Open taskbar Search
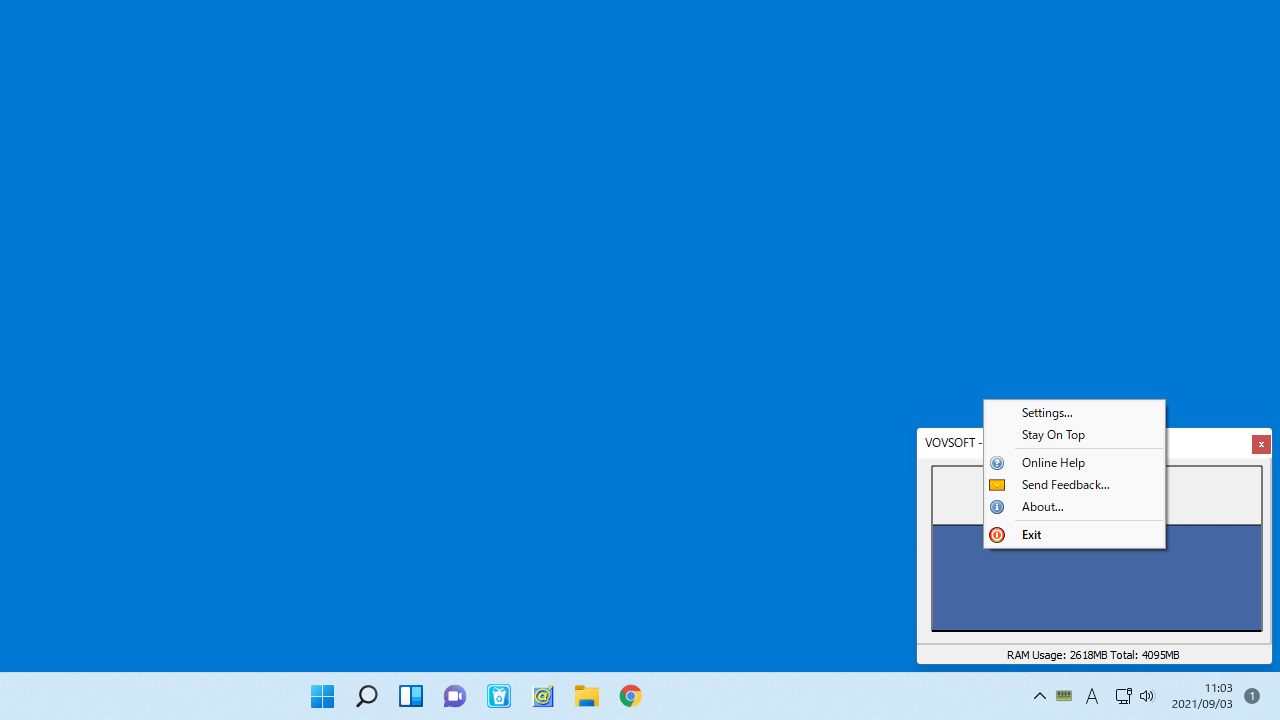Screen dimensions: 1280x720 tap(366, 696)
